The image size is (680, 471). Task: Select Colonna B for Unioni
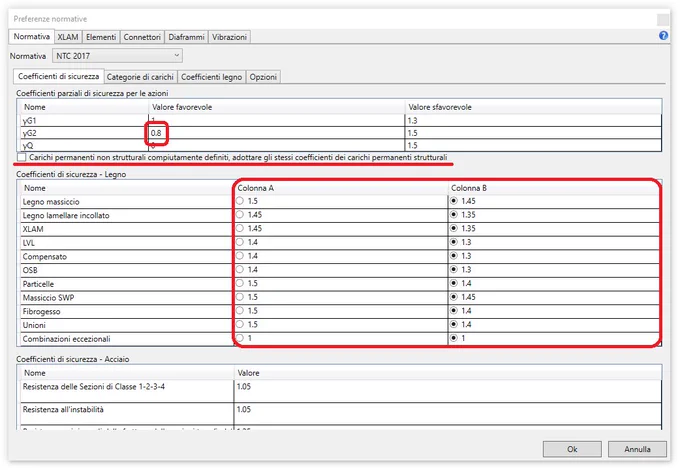[x=454, y=324]
